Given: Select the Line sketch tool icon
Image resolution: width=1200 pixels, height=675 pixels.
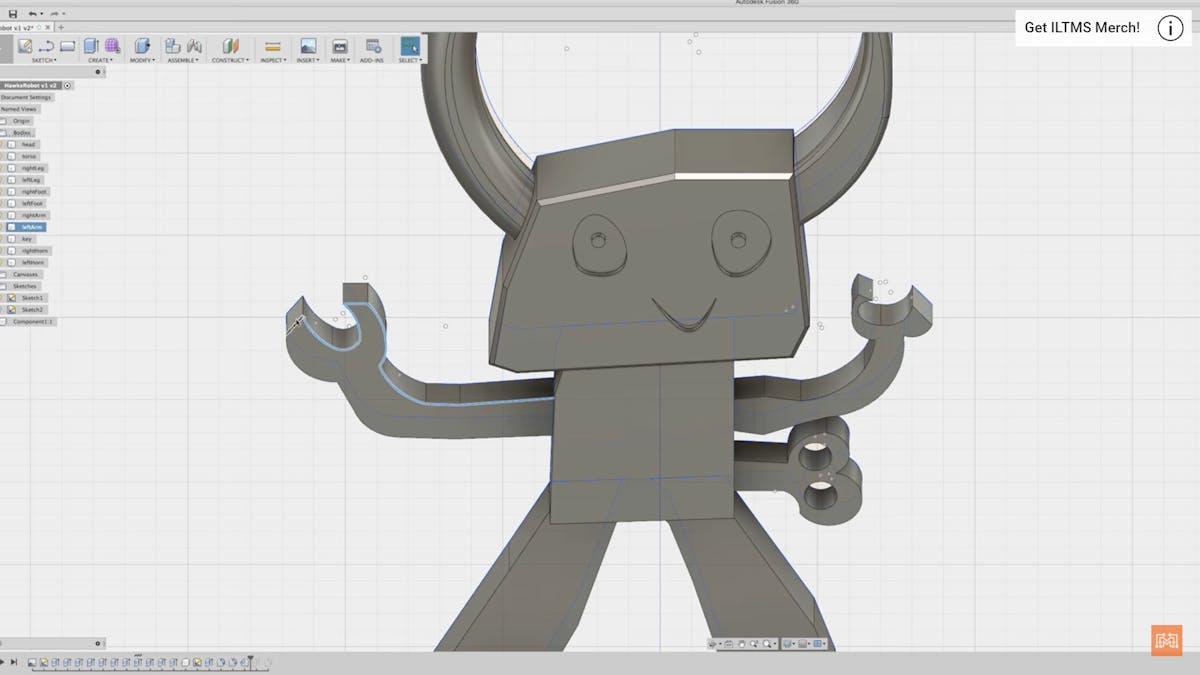Looking at the screenshot, I should point(46,46).
